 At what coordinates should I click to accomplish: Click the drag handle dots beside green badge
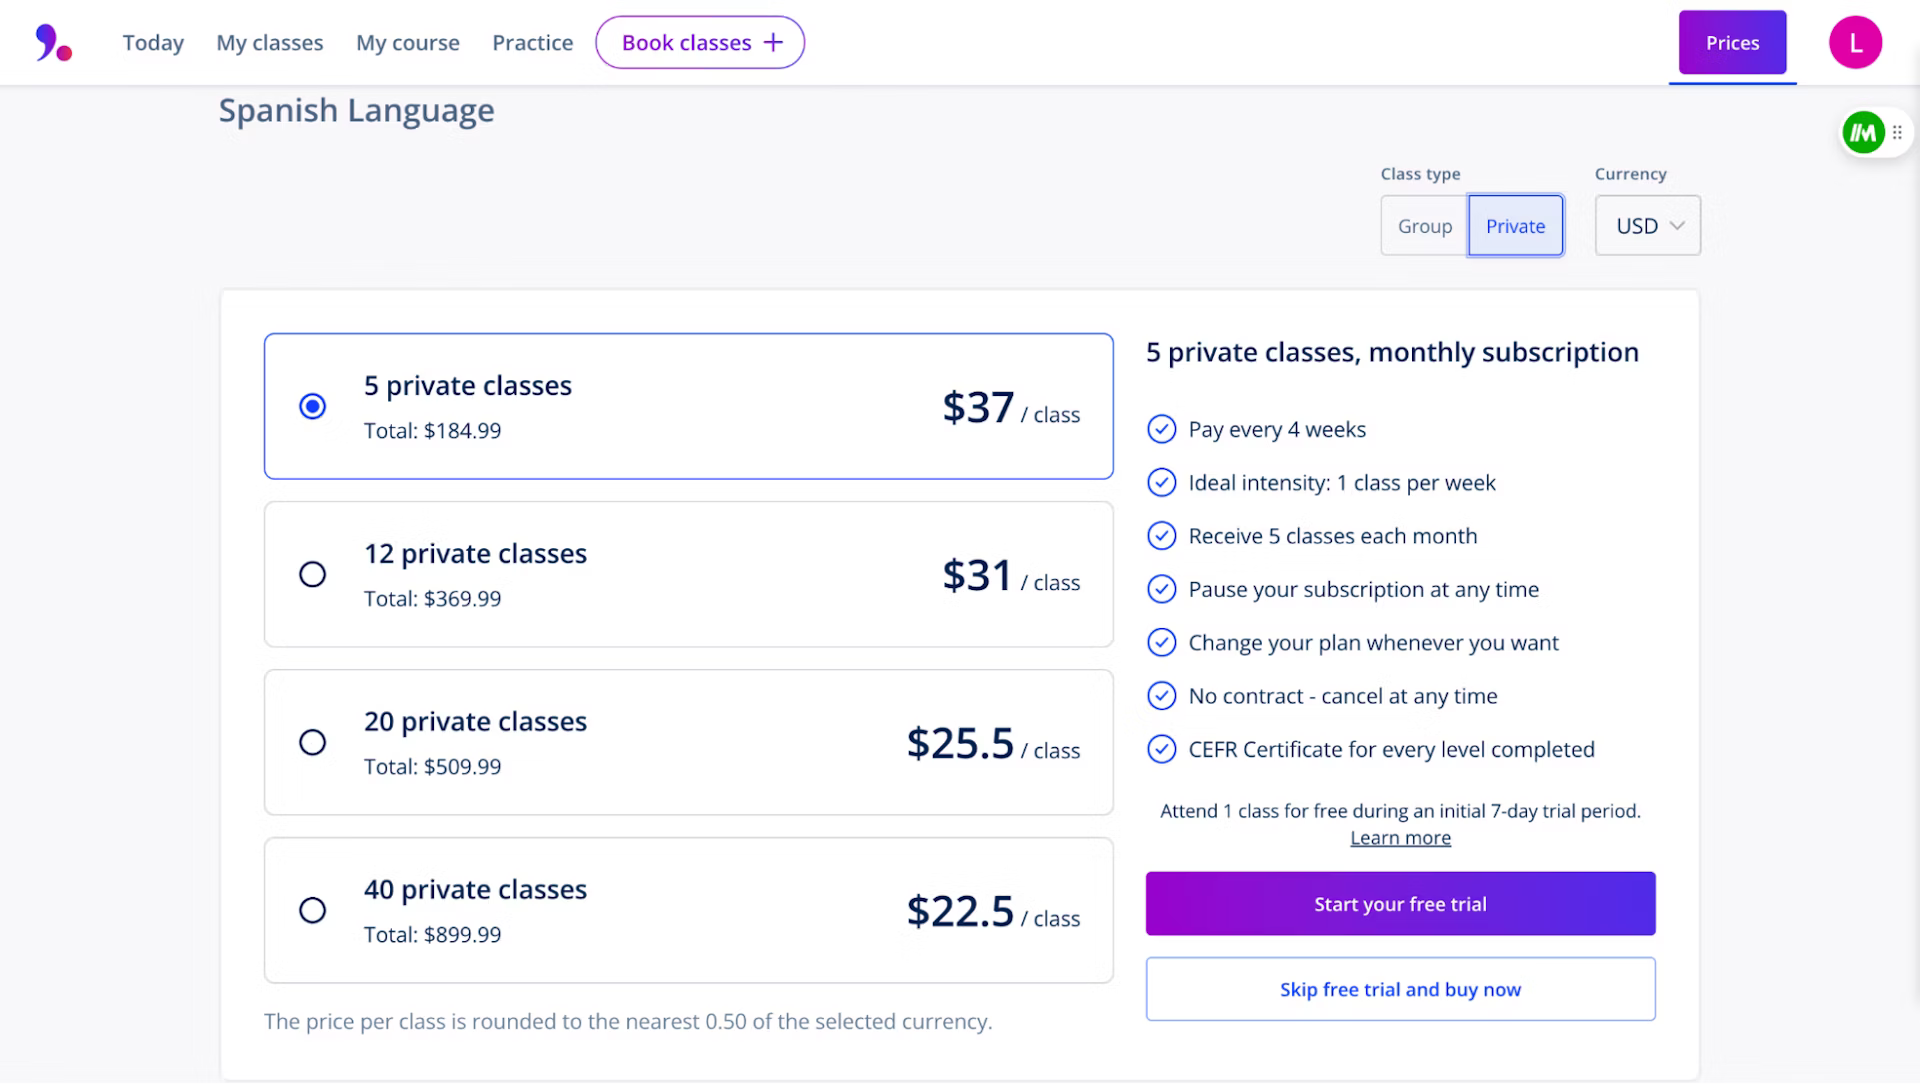(x=1897, y=132)
